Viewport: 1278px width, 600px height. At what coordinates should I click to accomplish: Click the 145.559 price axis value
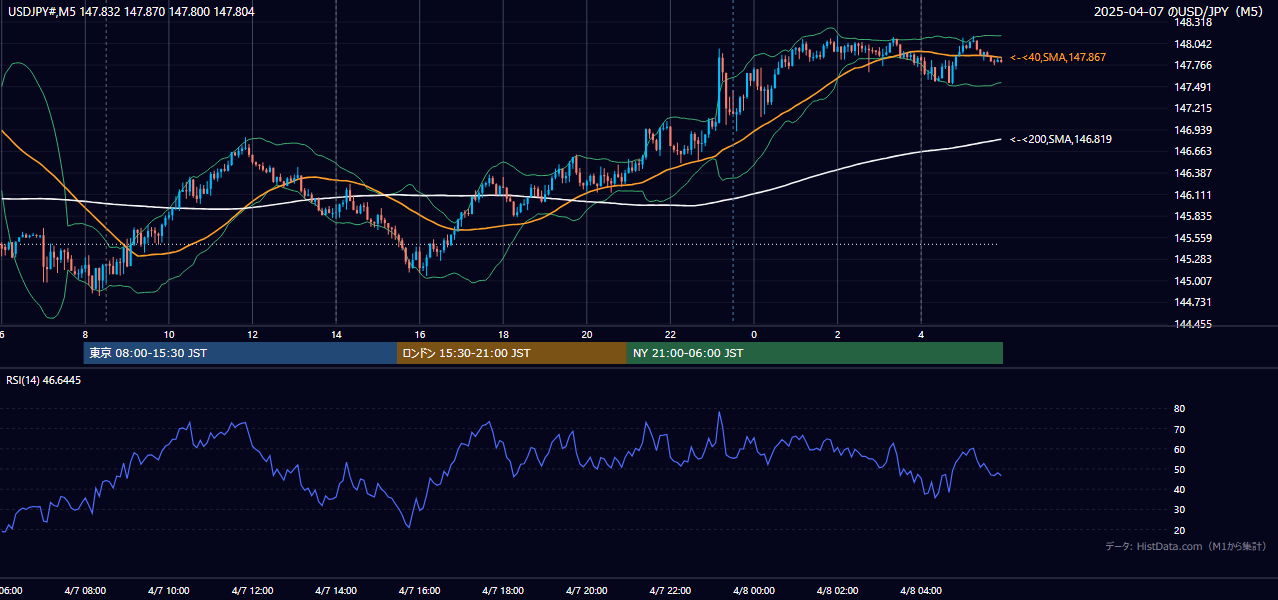coord(1193,238)
